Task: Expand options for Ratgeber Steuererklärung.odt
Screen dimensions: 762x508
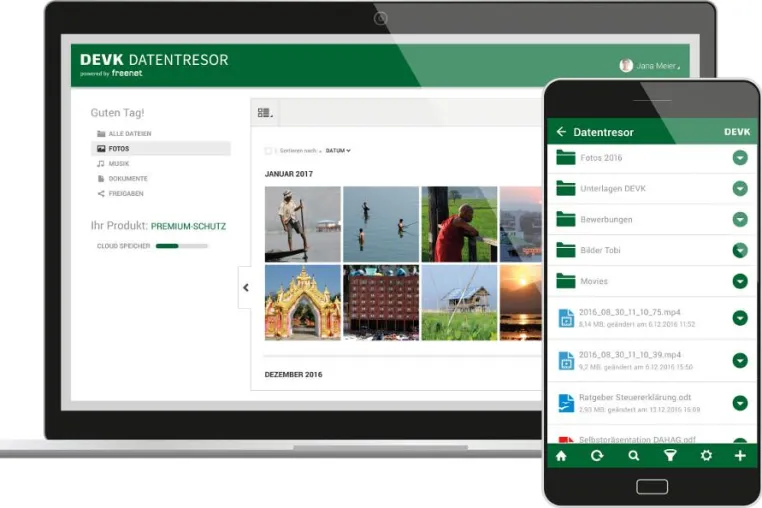Action: 740,403
